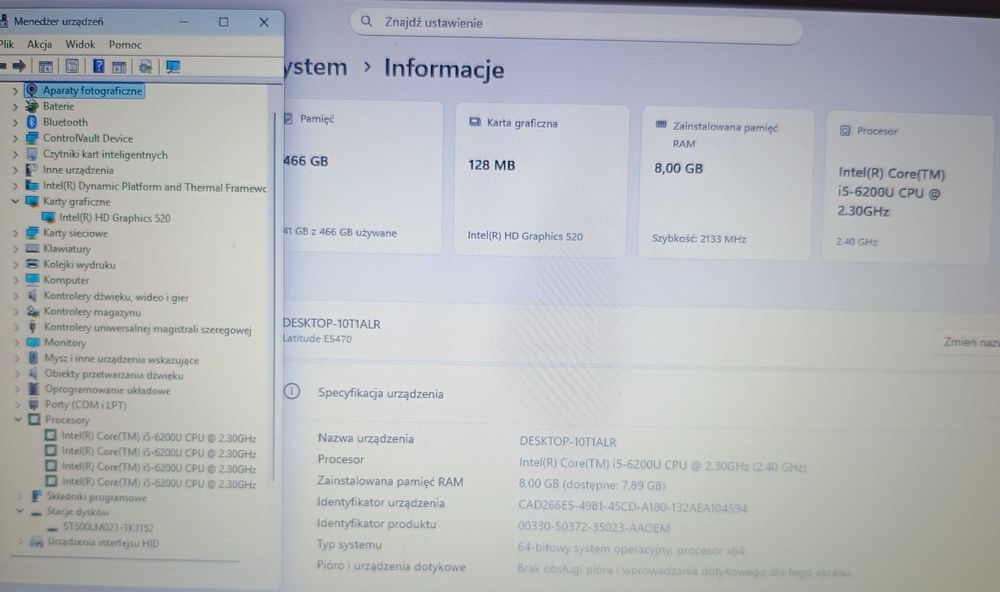Expand the Inne urządzenia node
The image size is (1000, 592).
point(15,170)
